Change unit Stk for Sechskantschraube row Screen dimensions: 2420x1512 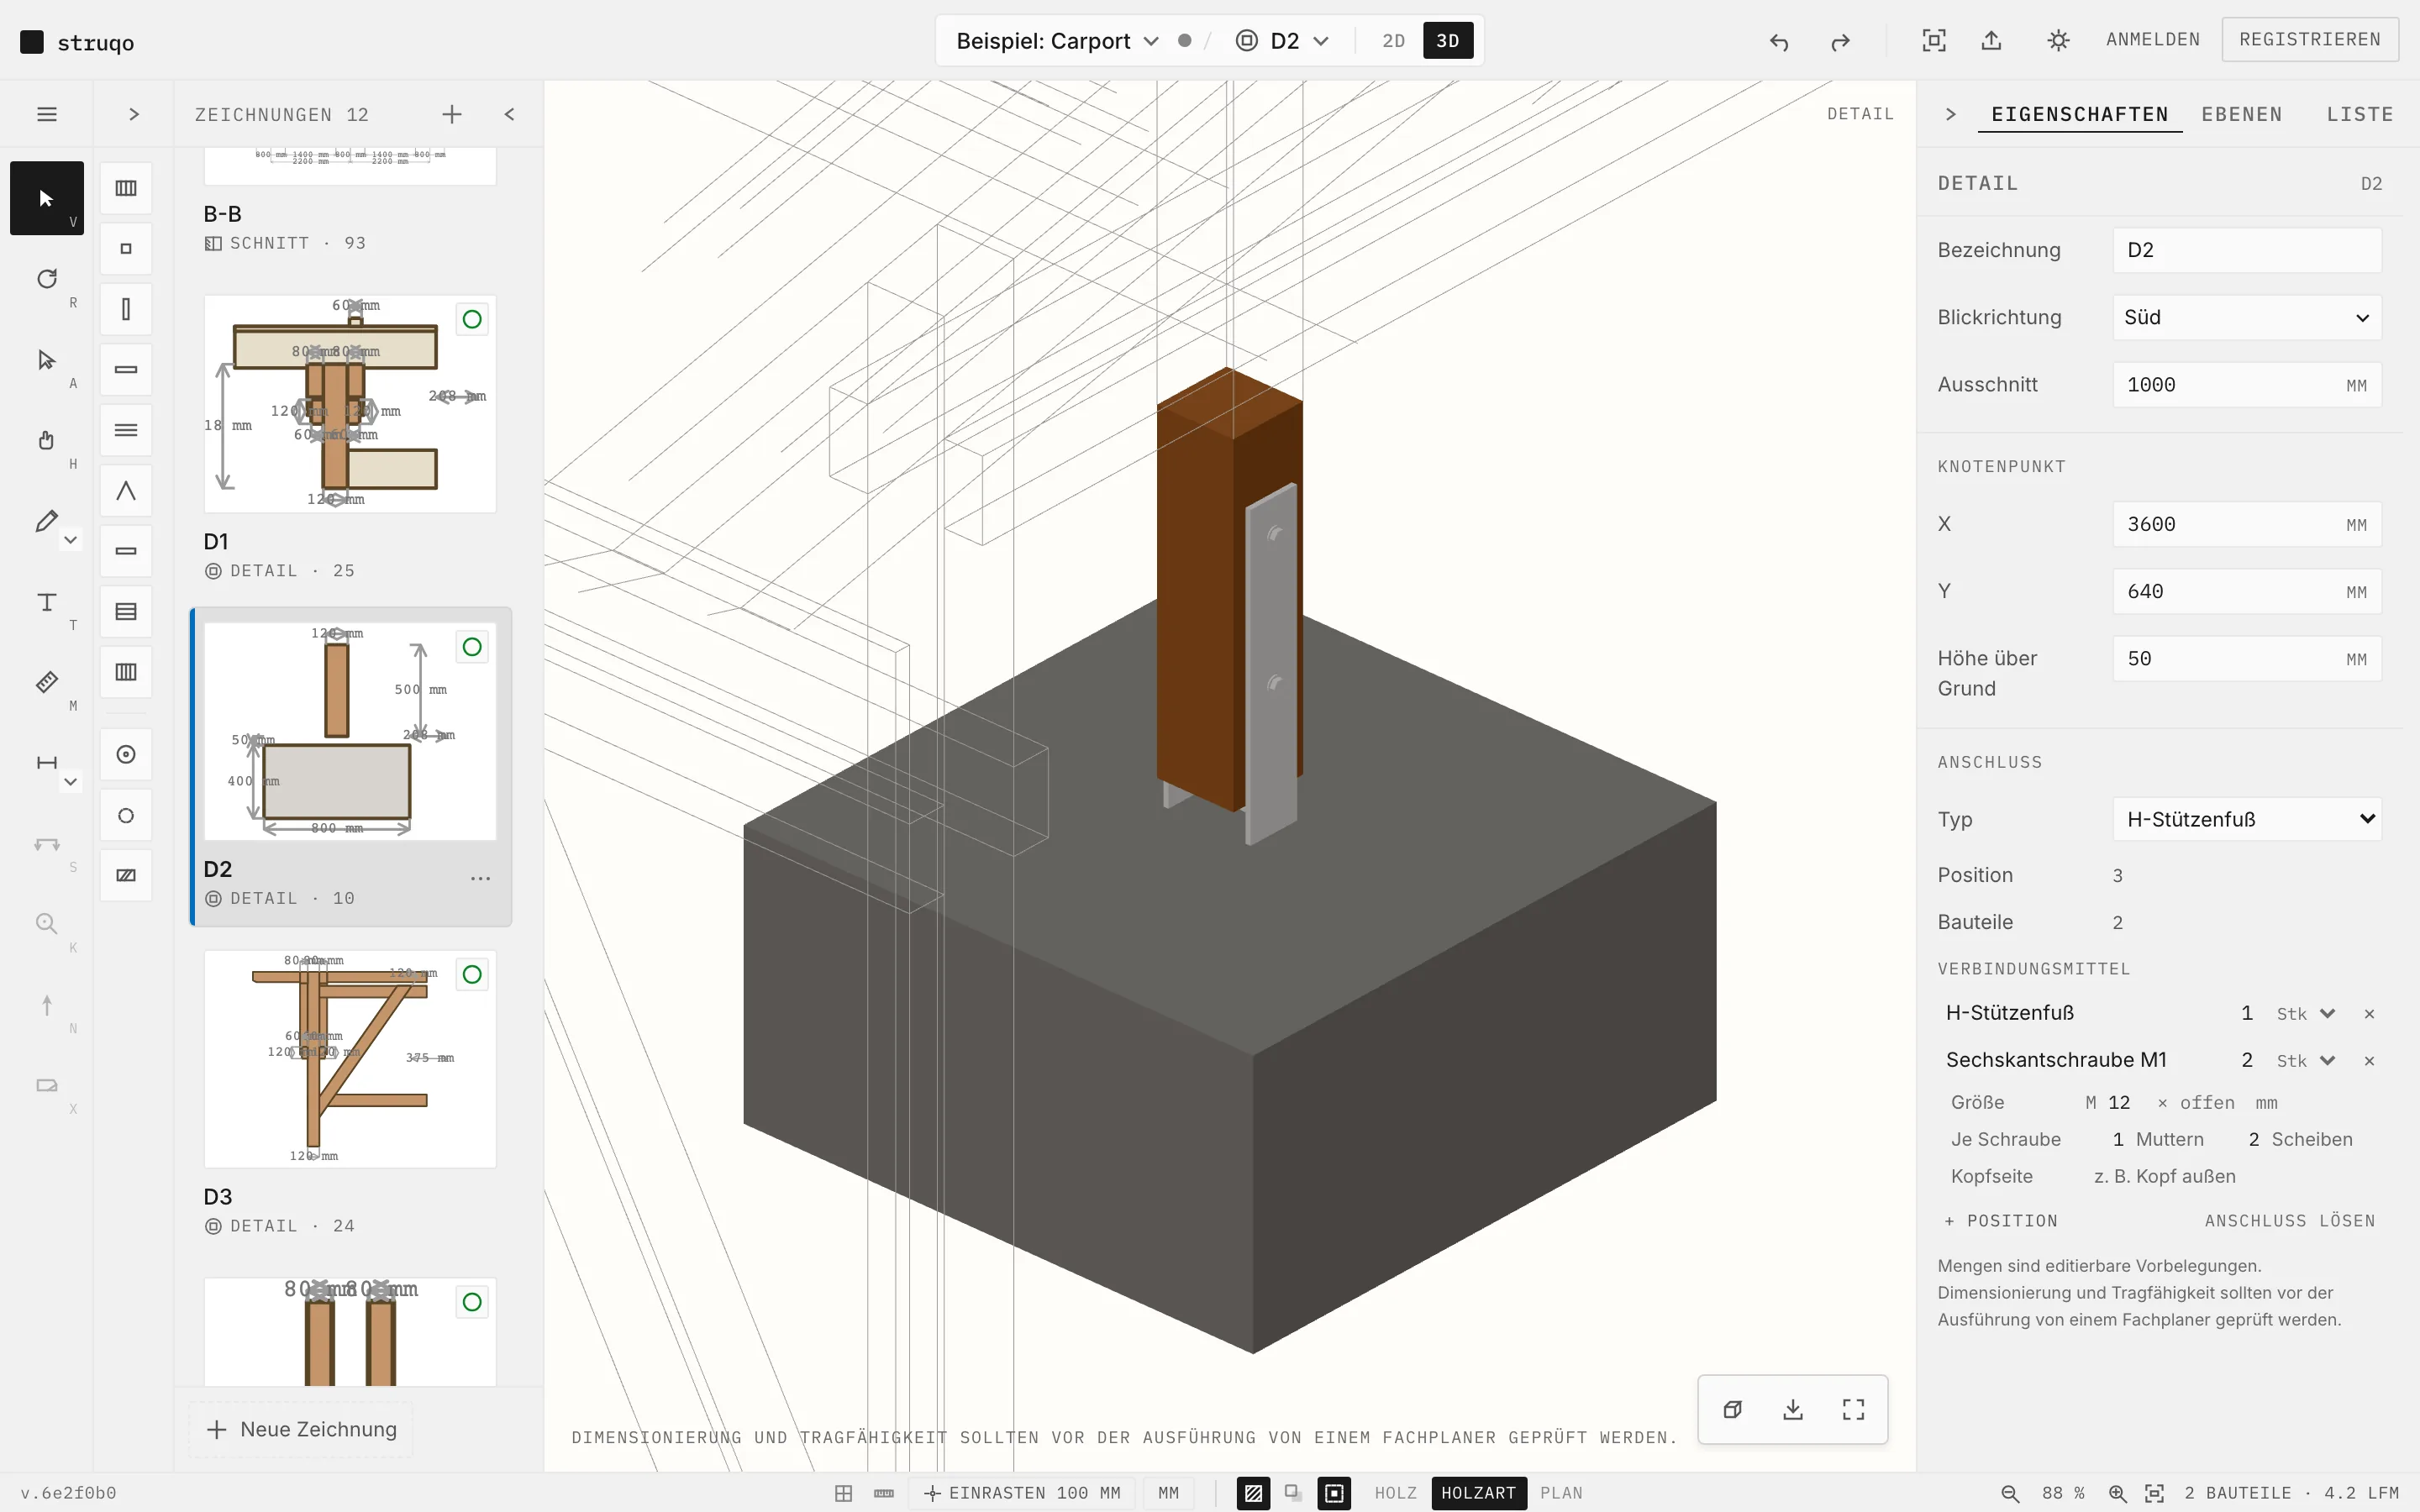click(x=2306, y=1061)
